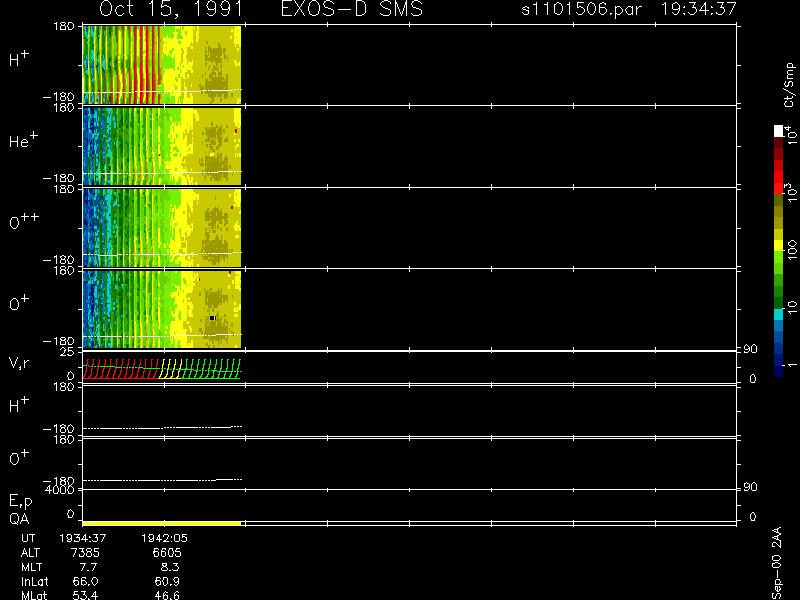This screenshot has height=600, width=800.
Task: Click the MLat value "46.6"
Action: (167, 595)
